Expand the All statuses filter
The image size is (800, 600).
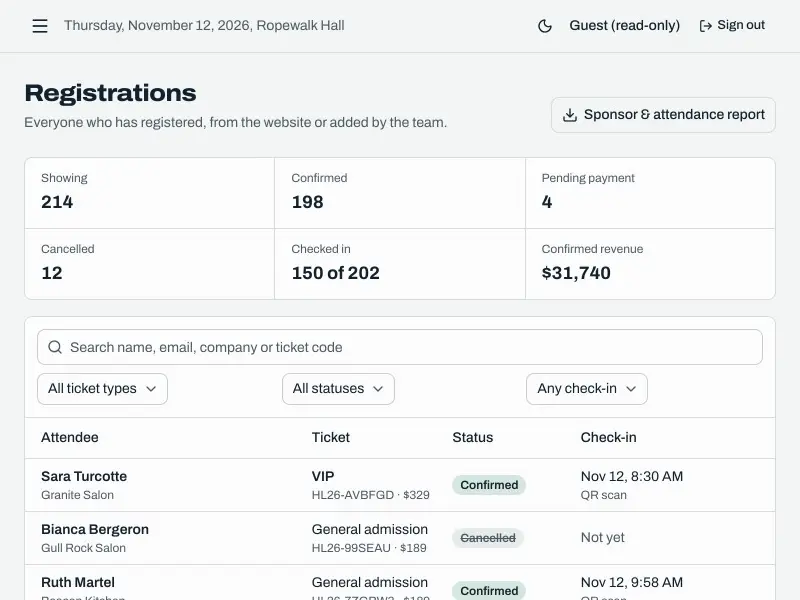pyautogui.click(x=338, y=389)
